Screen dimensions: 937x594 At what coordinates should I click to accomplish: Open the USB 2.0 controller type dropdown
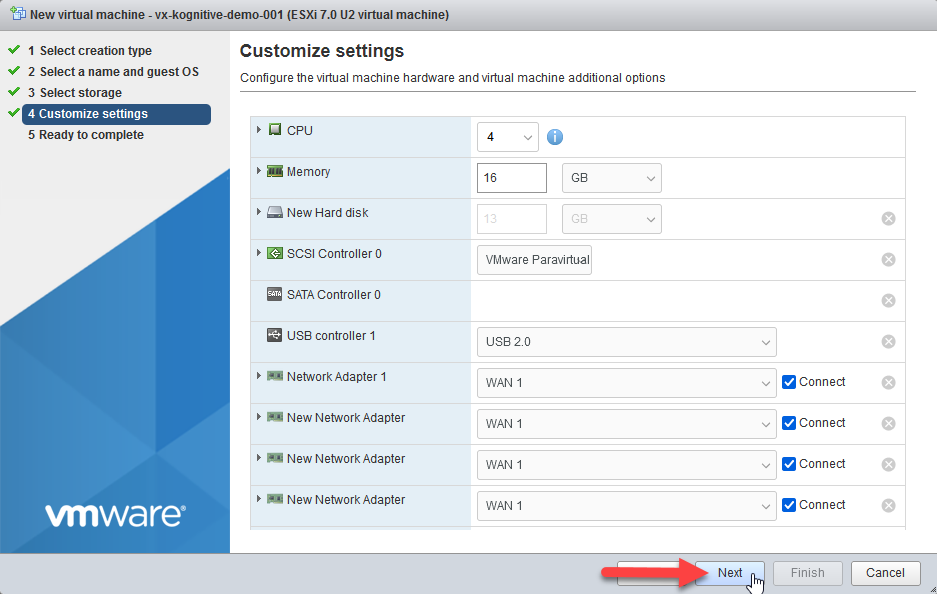[x=626, y=342]
